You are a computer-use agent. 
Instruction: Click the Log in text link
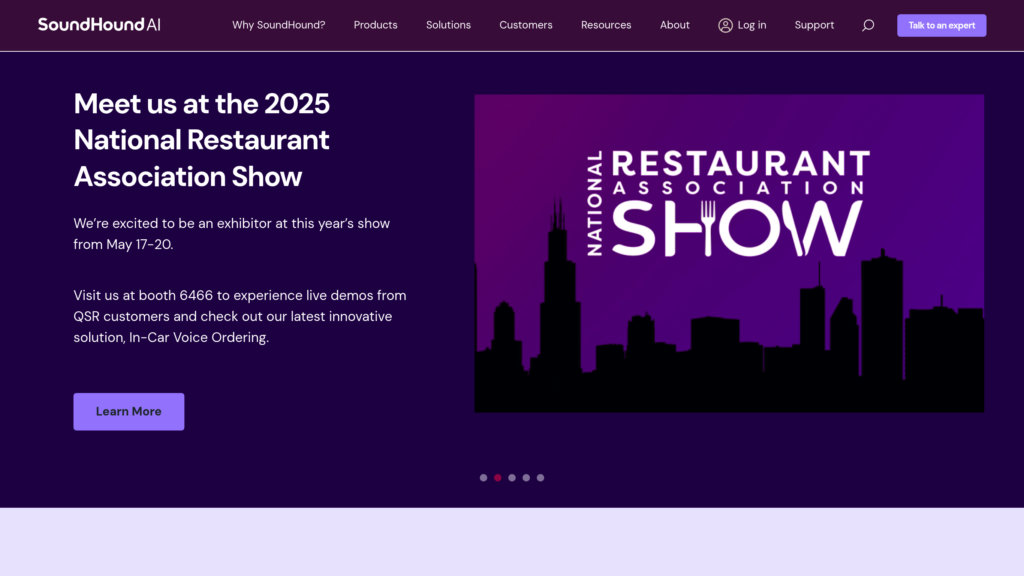(752, 25)
